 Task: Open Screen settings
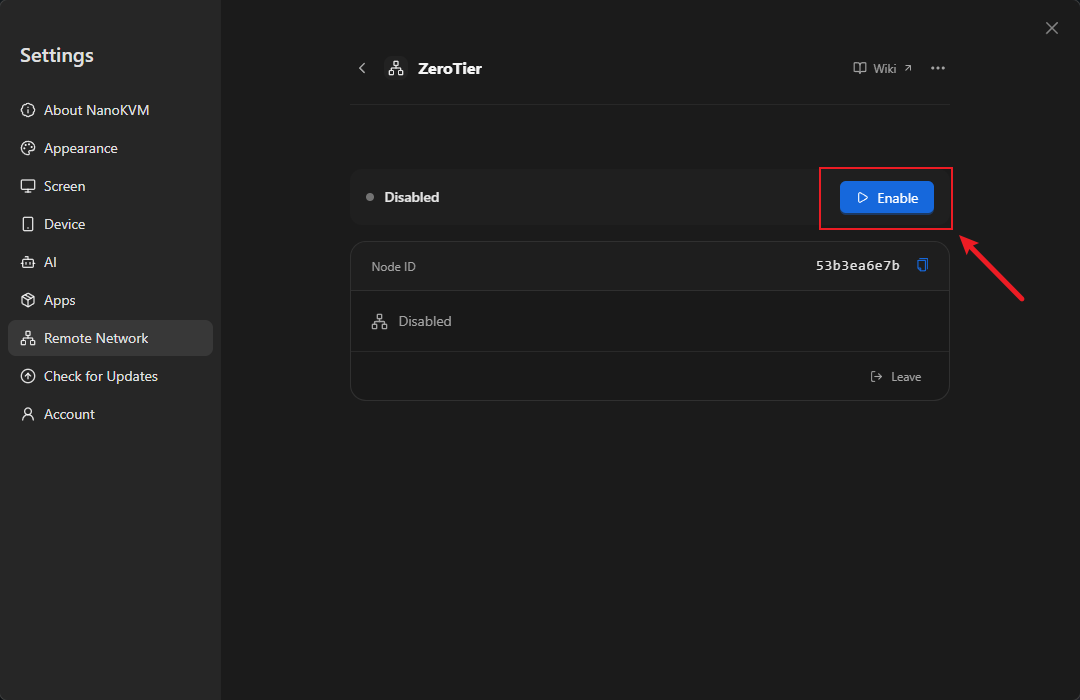point(110,186)
